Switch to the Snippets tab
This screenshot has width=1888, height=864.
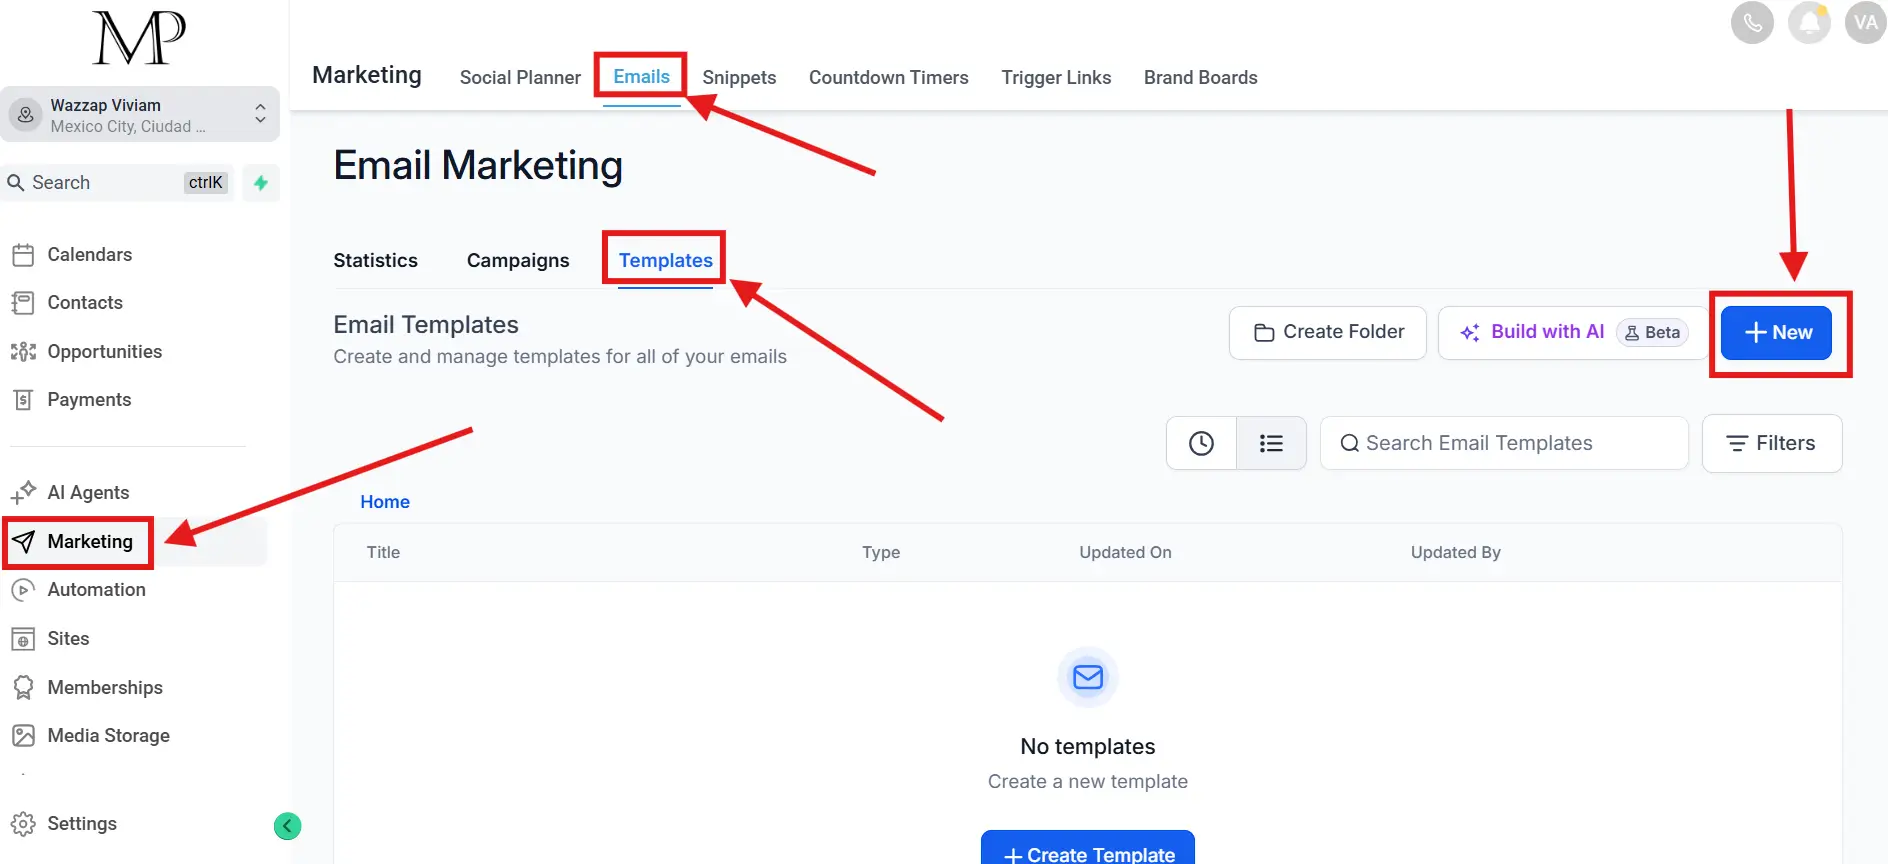click(739, 78)
